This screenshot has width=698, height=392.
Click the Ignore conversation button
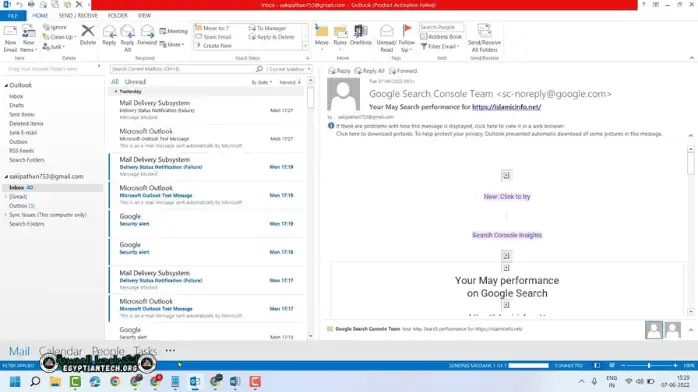point(55,27)
